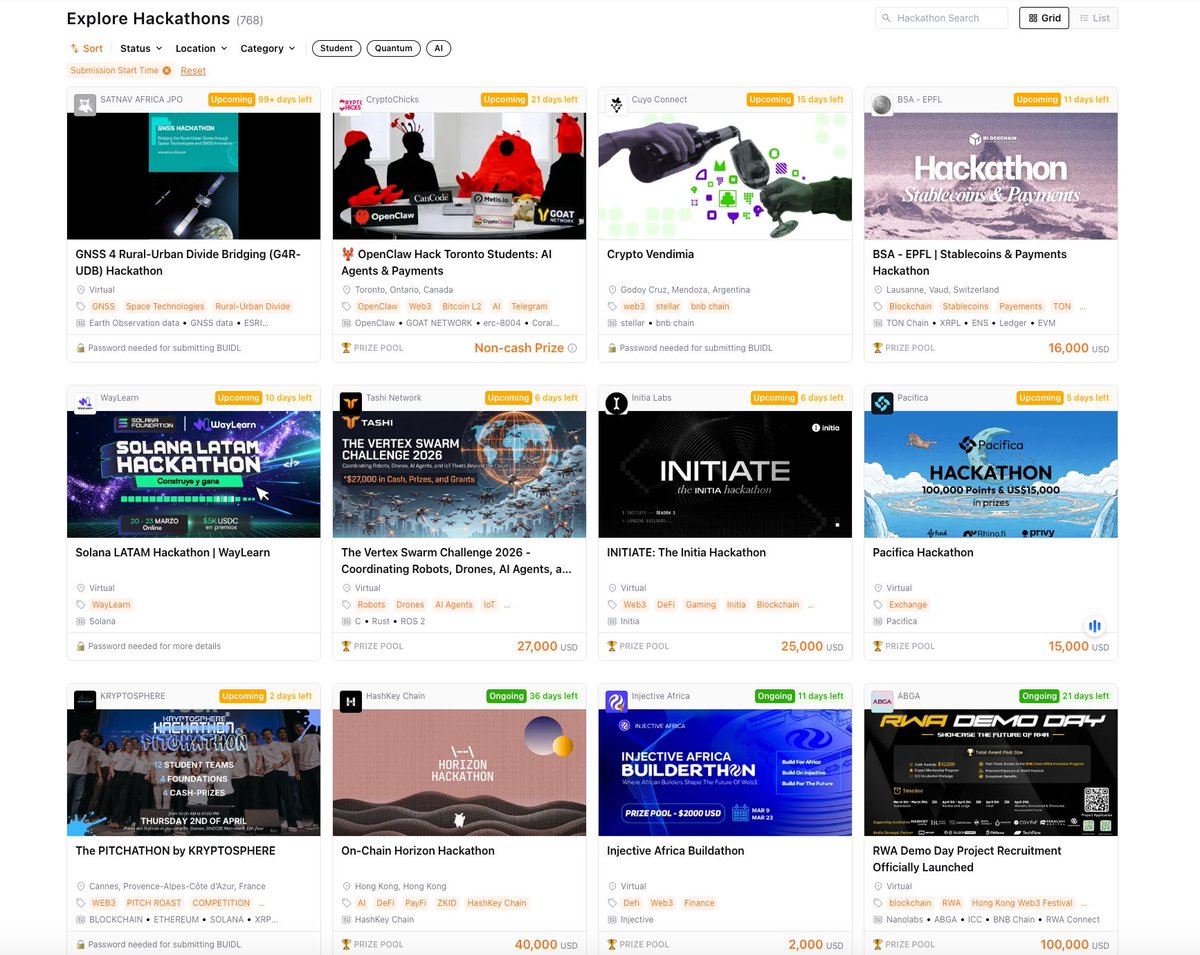The image size is (1200, 955).
Task: Click the WayLearn organizer logo
Action: 85,403
